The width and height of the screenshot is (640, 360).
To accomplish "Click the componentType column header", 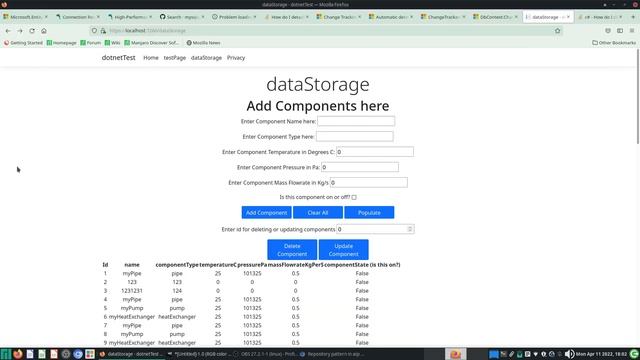I will [x=177, y=264].
